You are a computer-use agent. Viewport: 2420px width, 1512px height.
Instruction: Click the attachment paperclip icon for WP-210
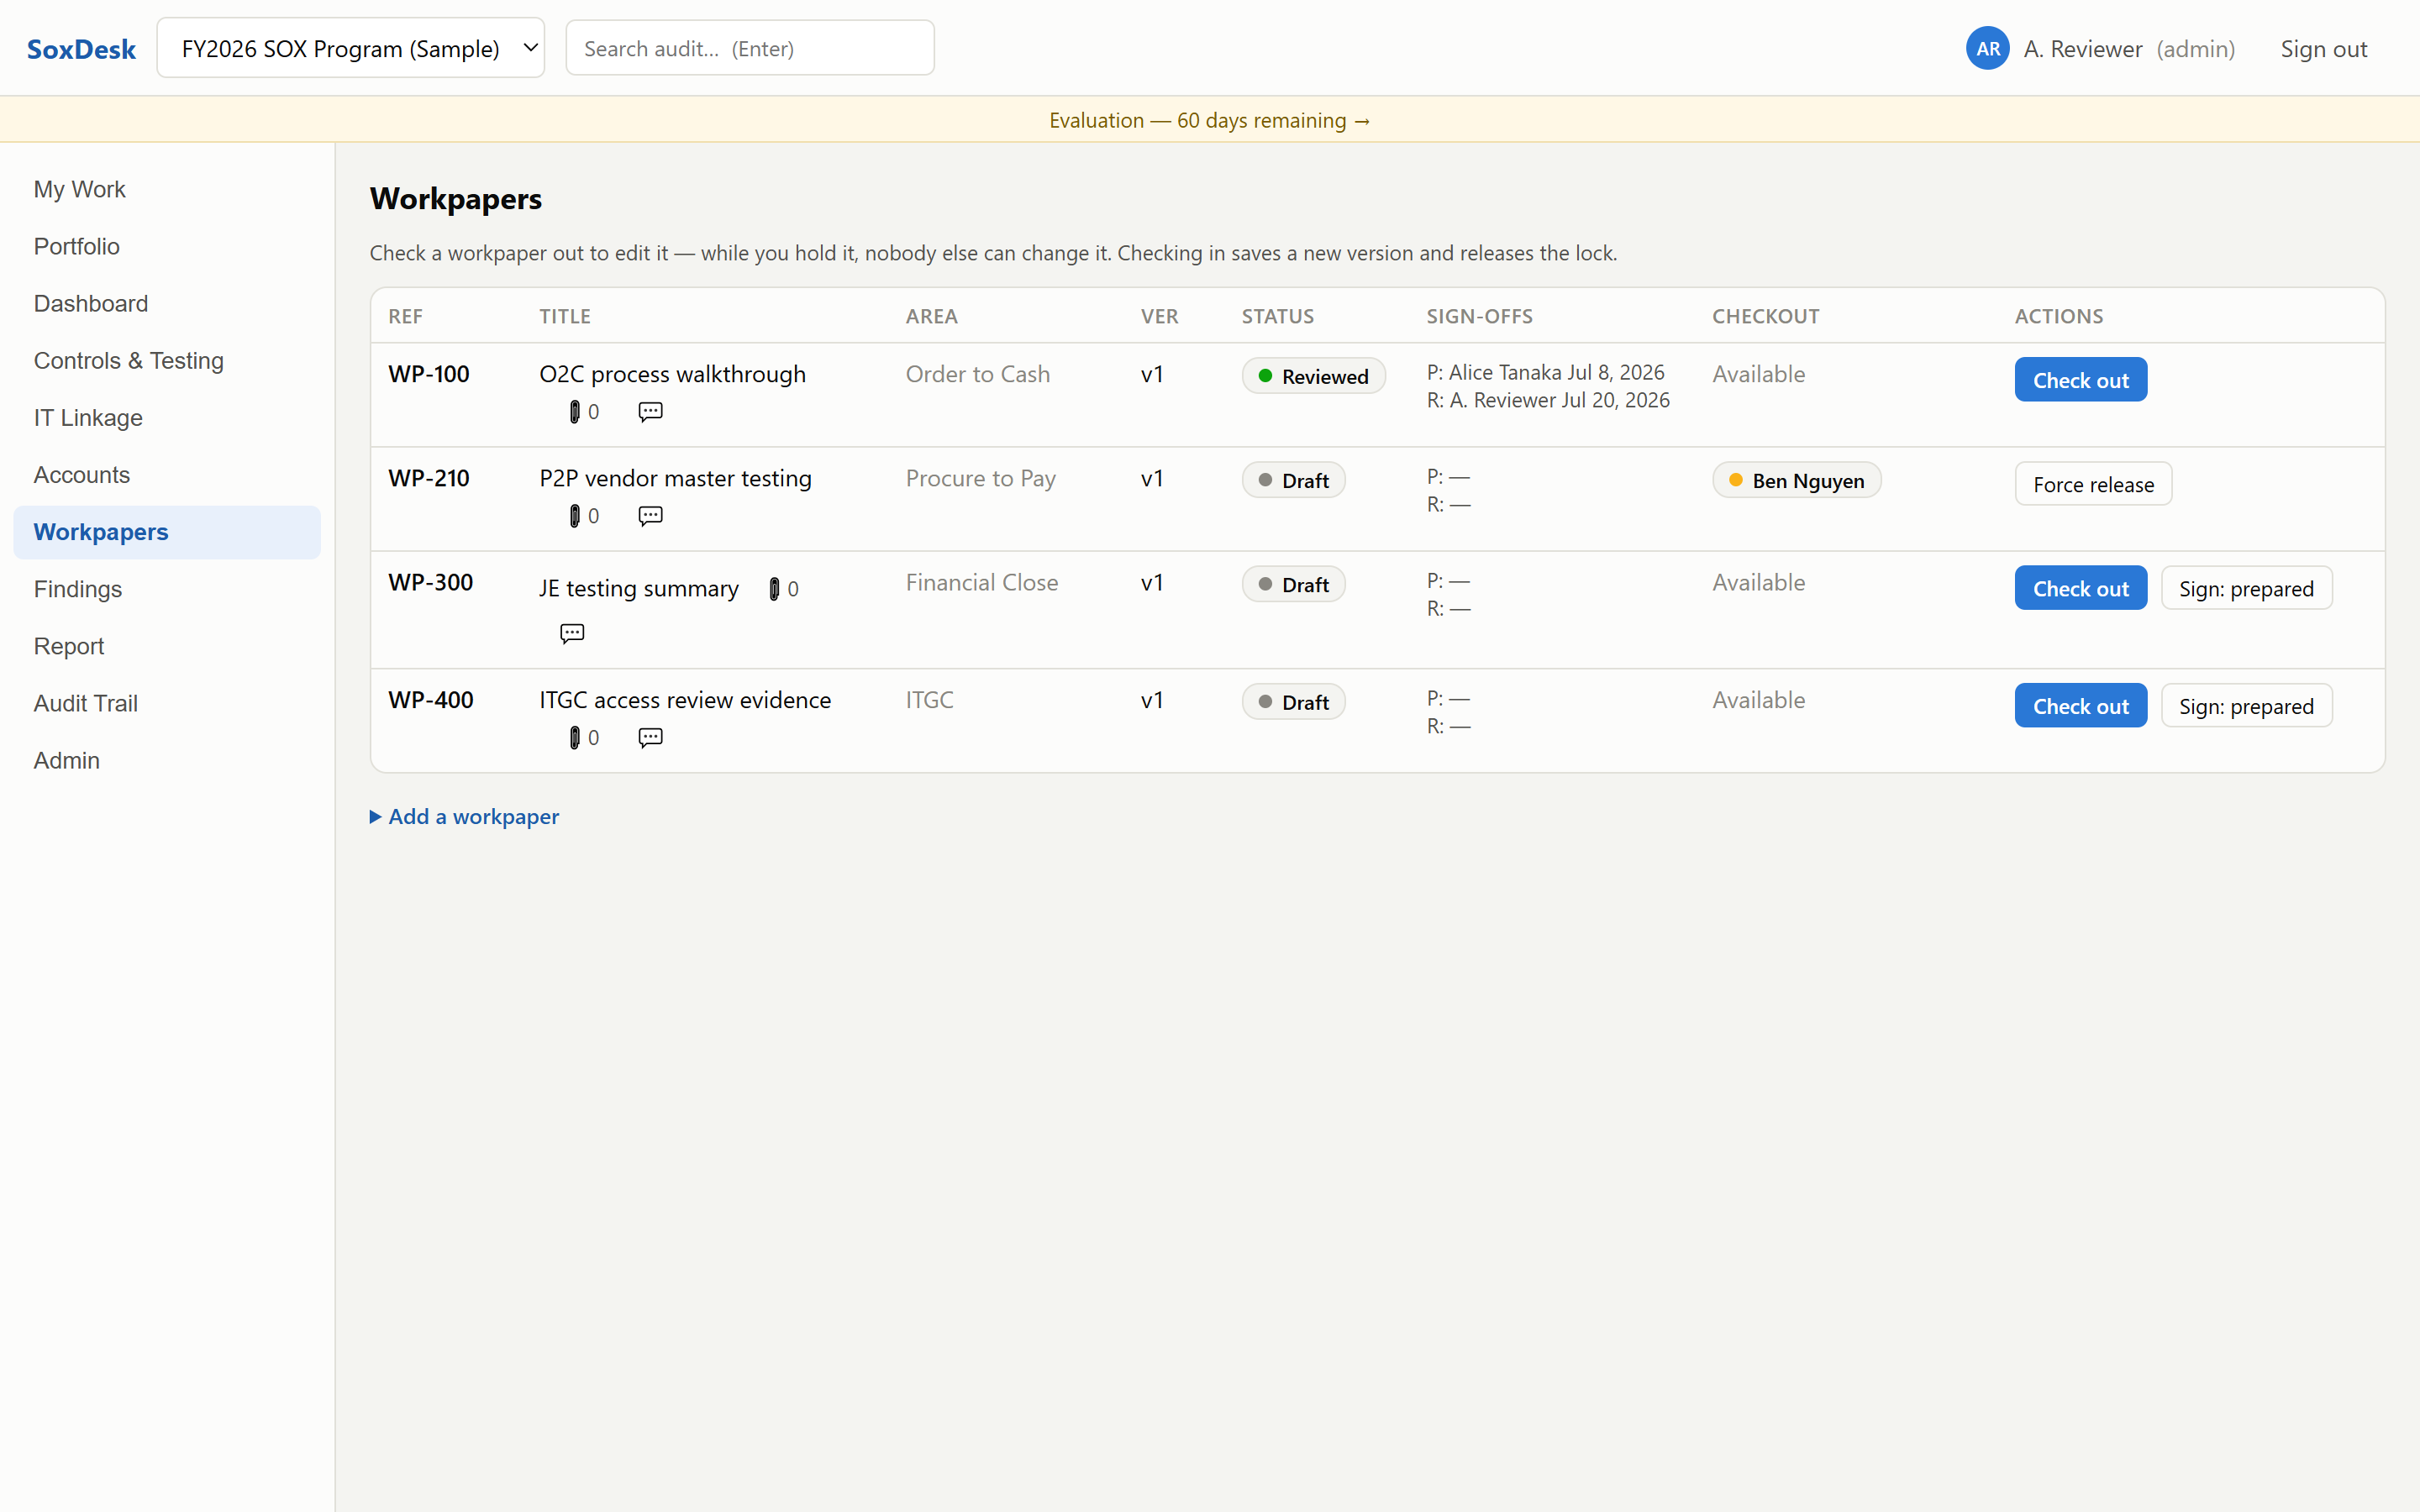coord(575,516)
